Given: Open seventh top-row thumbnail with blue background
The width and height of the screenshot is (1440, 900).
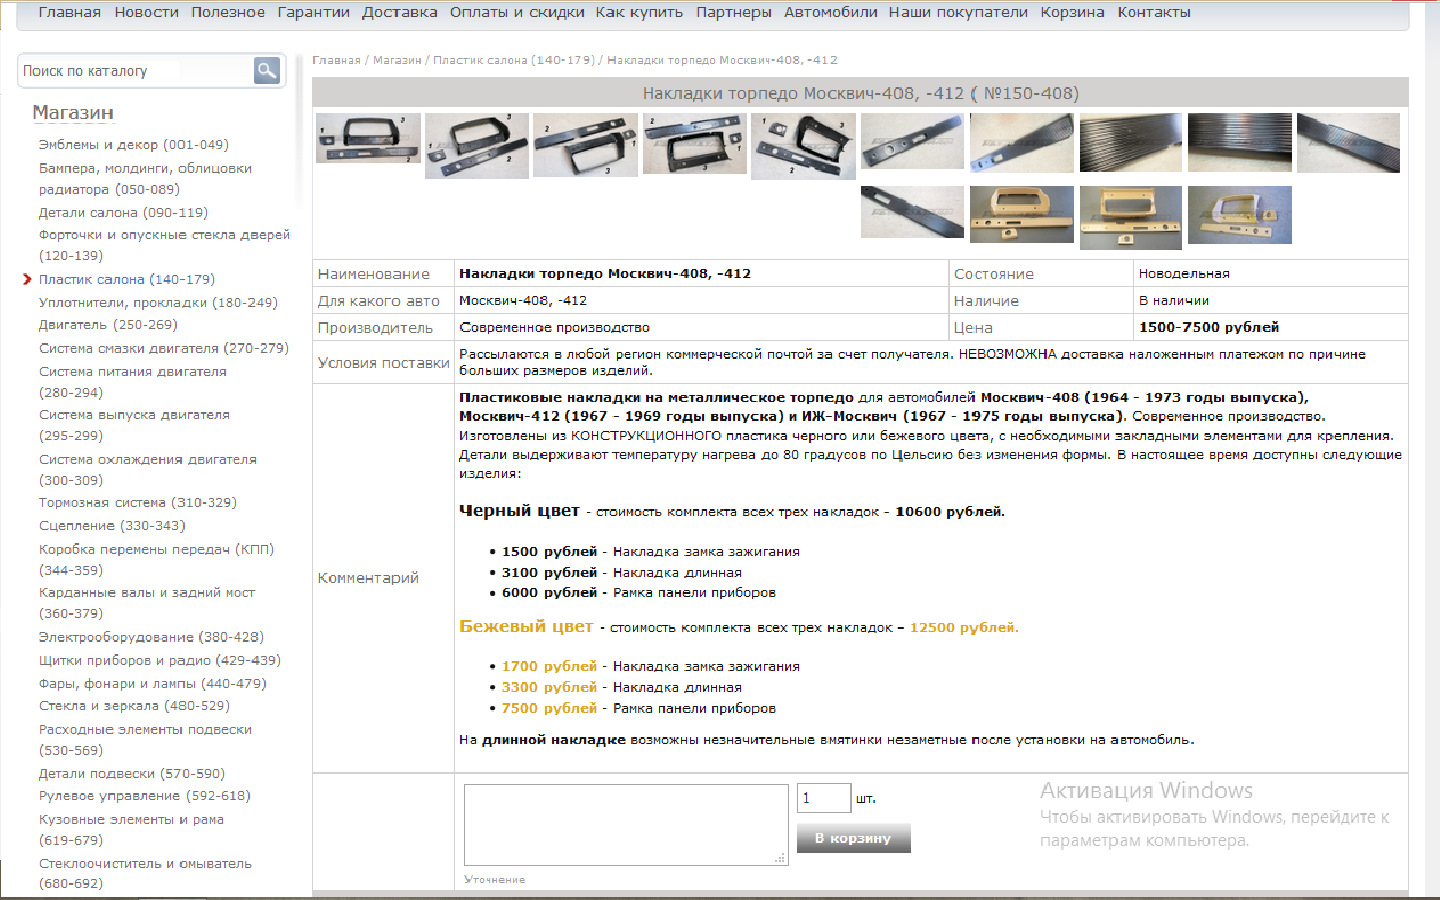Looking at the screenshot, I should coord(1021,143).
